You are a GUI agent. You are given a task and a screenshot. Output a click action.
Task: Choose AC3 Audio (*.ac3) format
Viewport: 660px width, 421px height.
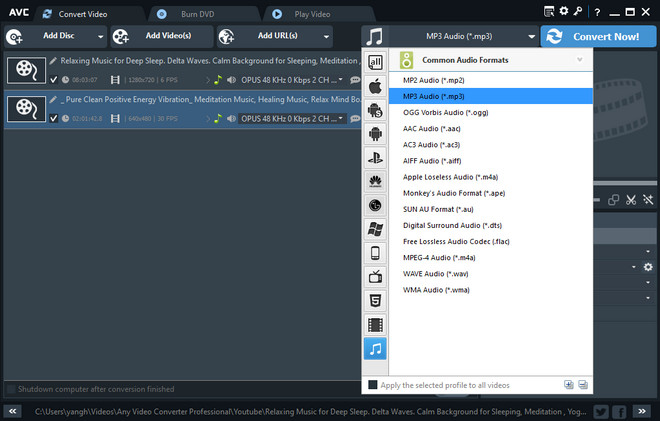click(x=490, y=144)
